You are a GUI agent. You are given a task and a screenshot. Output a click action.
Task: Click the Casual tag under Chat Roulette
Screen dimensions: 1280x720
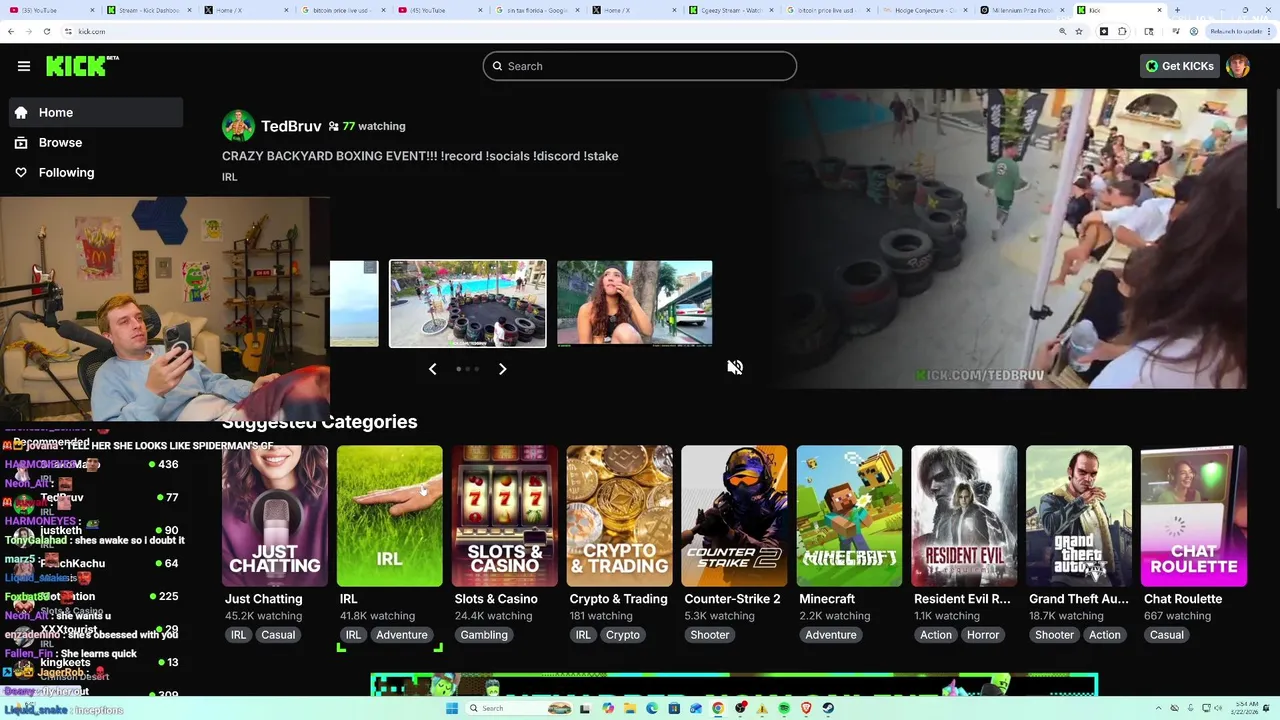coord(1167,635)
